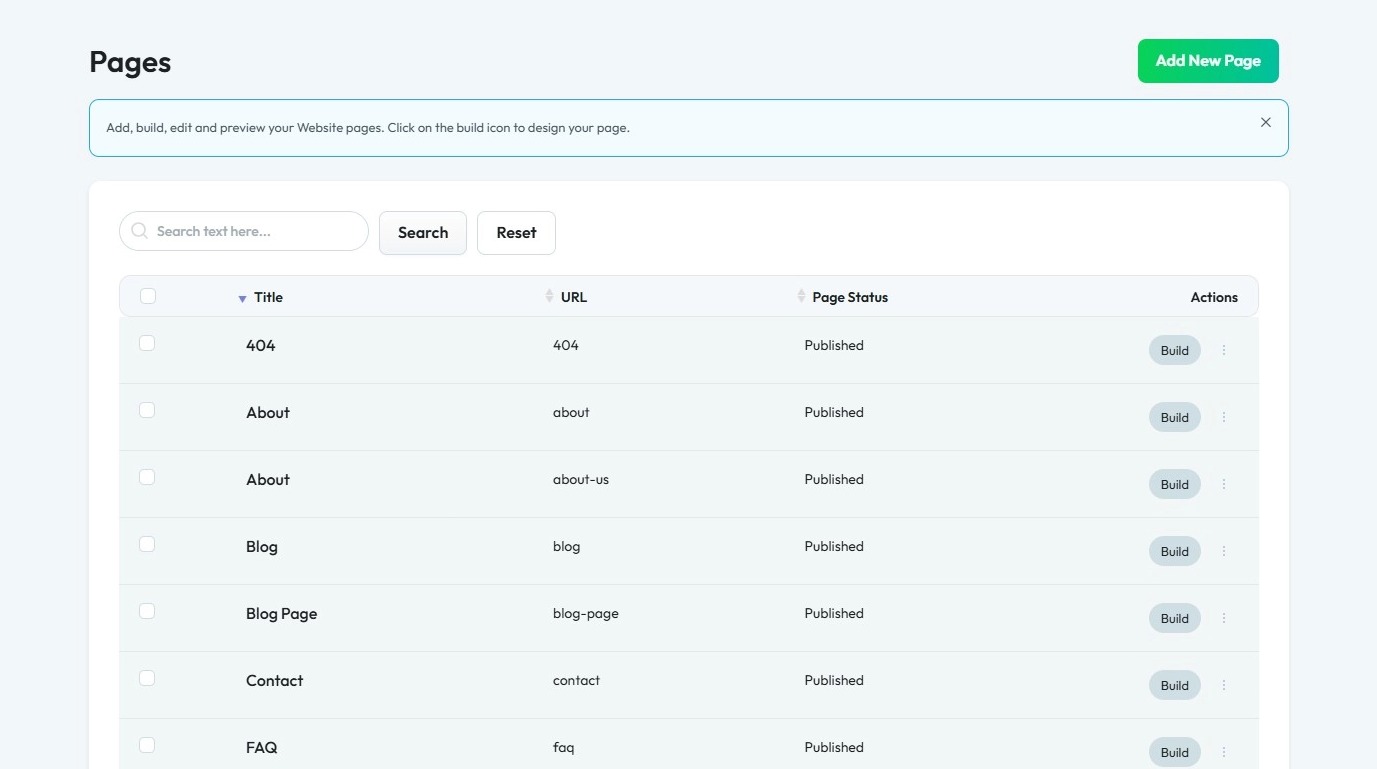Open three-dot menu for Blog Page row
Image resolution: width=1377 pixels, height=769 pixels.
tap(1224, 618)
